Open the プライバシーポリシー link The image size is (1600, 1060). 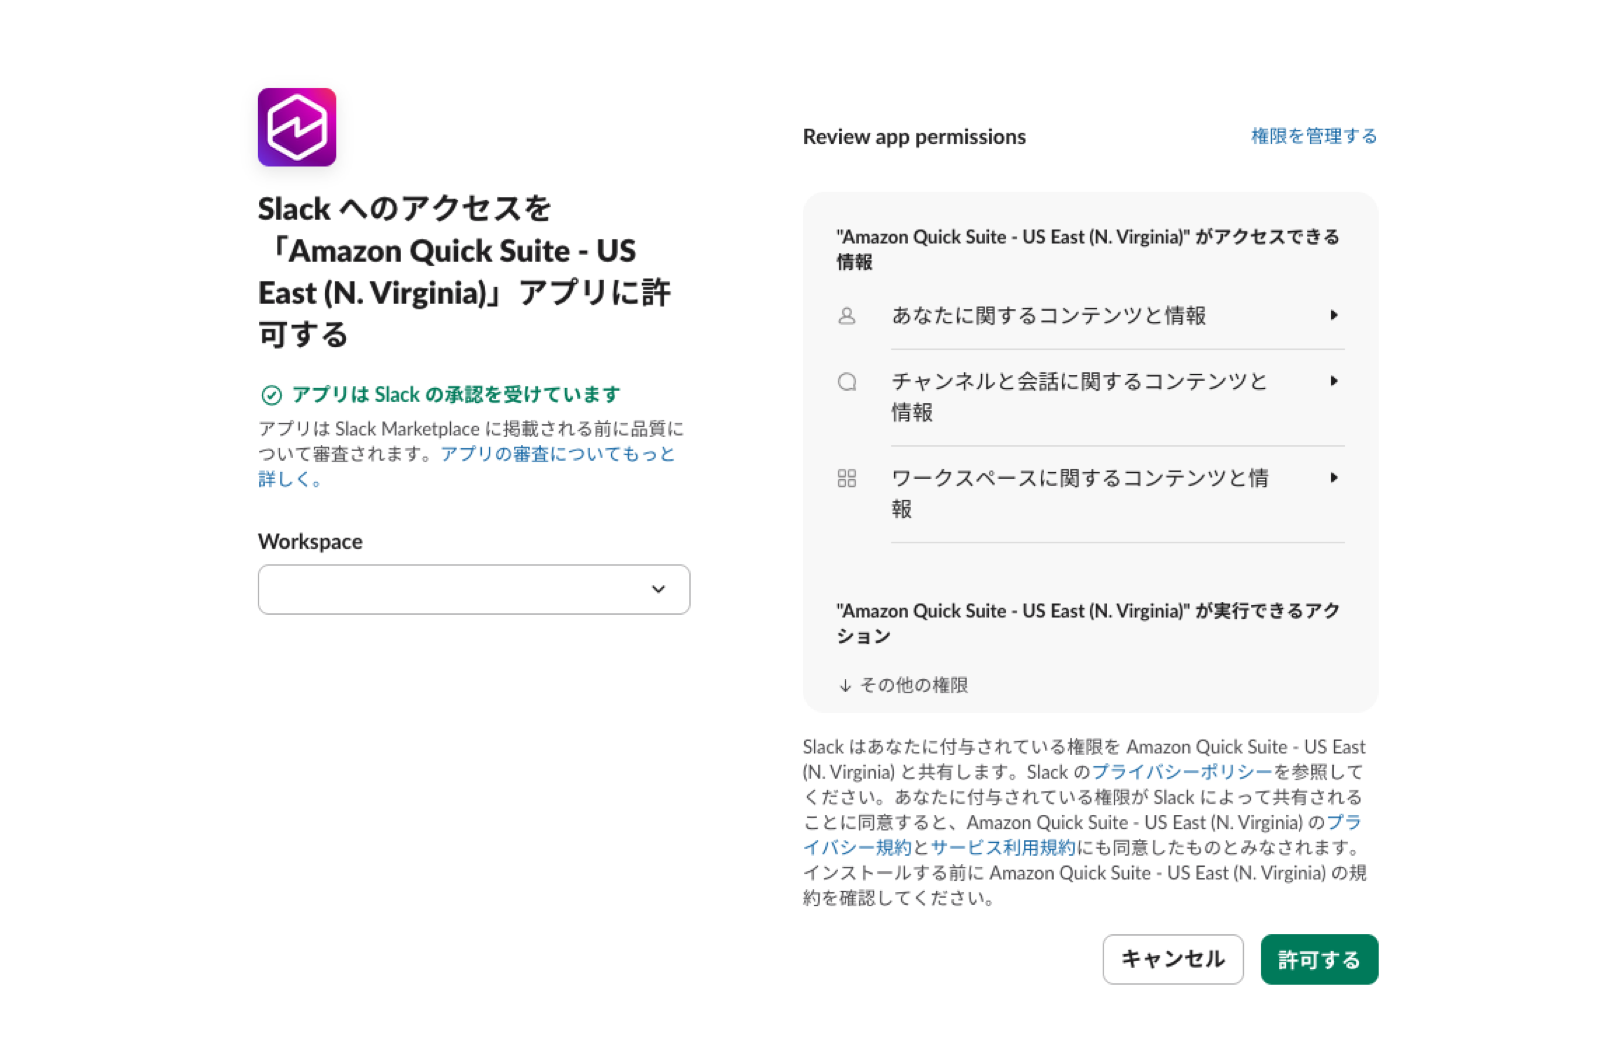pos(1182,772)
